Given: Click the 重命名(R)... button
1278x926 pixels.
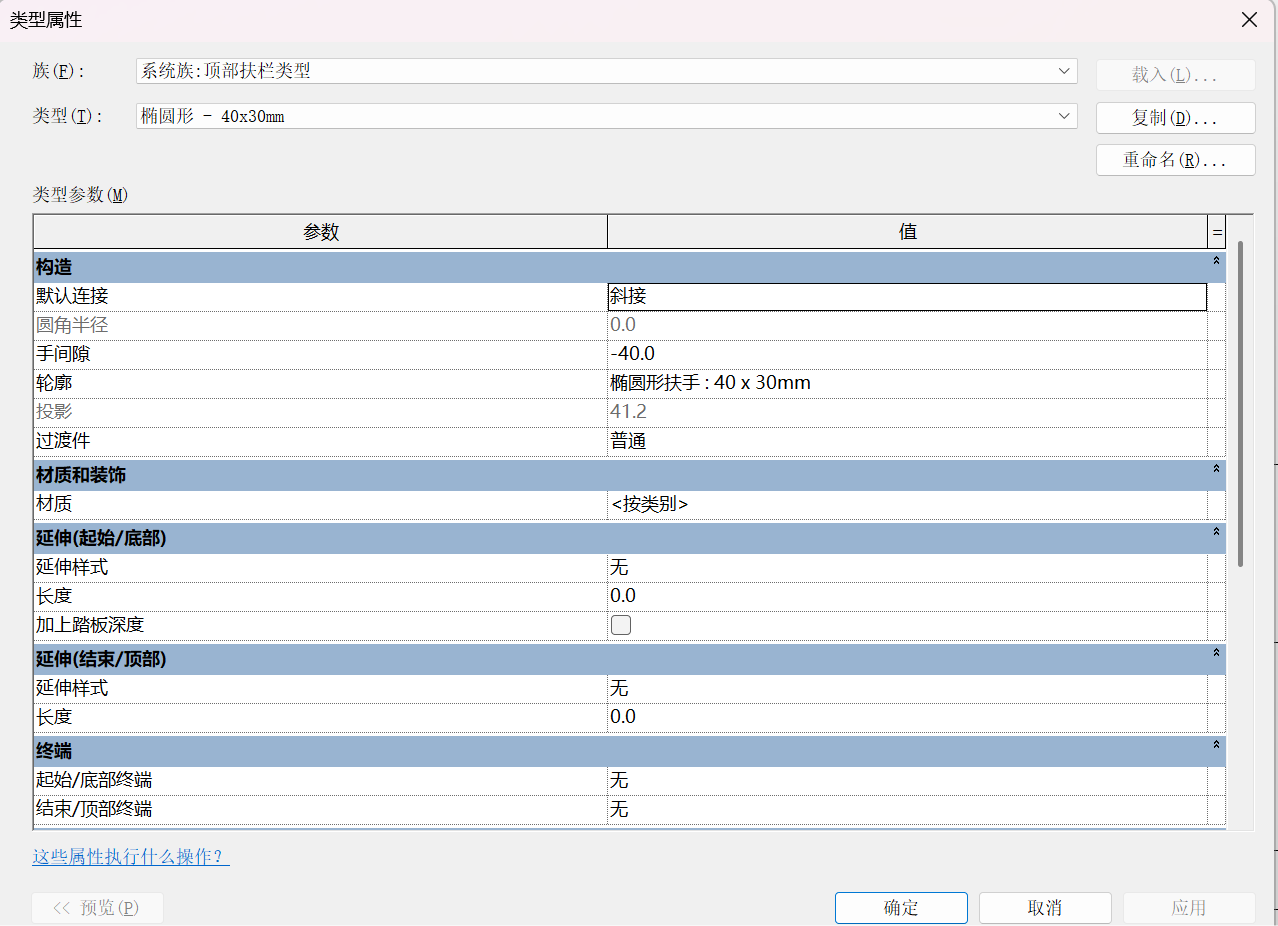Looking at the screenshot, I should click(x=1175, y=160).
